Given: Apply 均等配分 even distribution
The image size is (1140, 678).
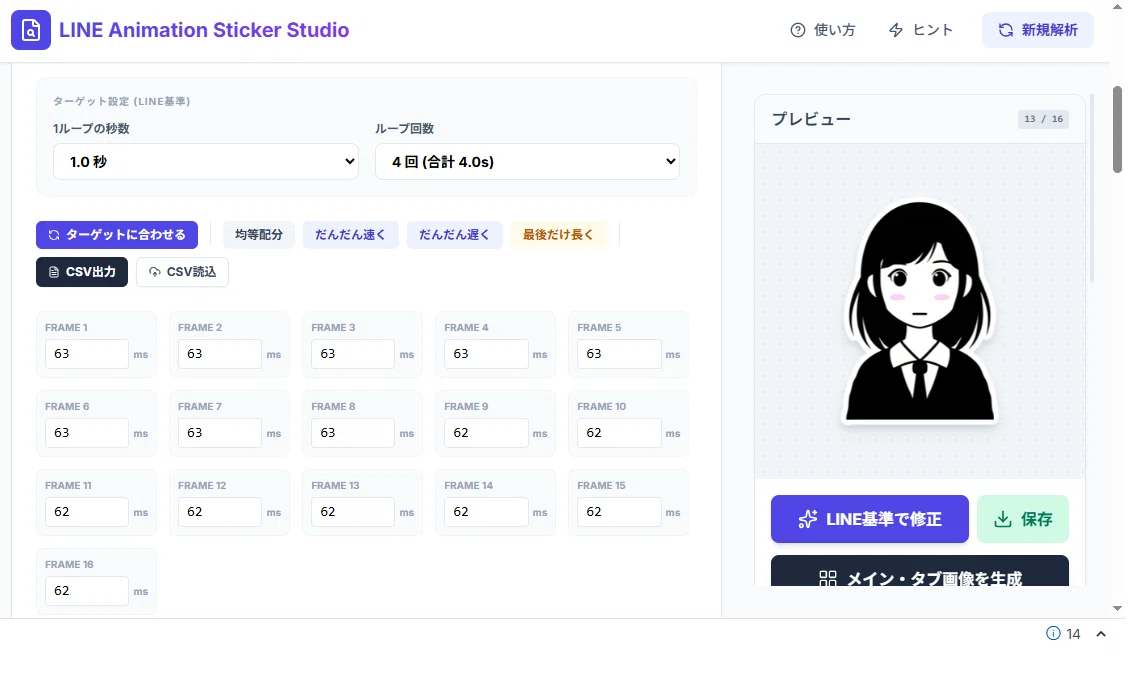Looking at the screenshot, I should (259, 235).
